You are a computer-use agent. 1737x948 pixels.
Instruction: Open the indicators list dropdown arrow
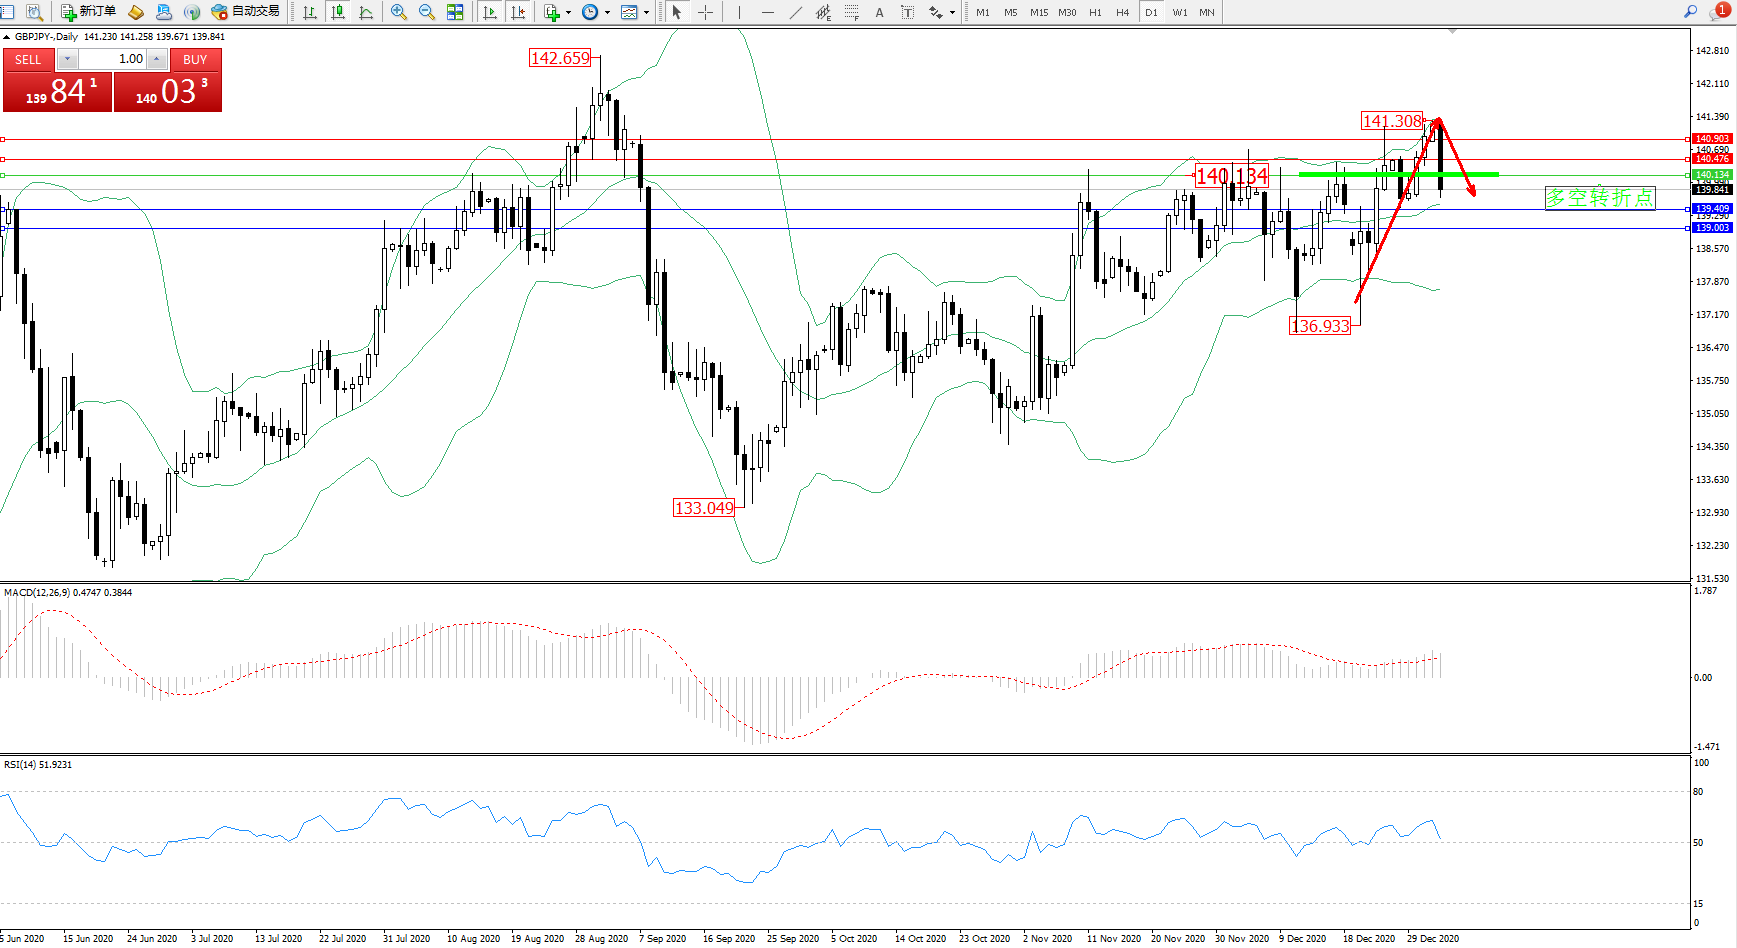568,13
